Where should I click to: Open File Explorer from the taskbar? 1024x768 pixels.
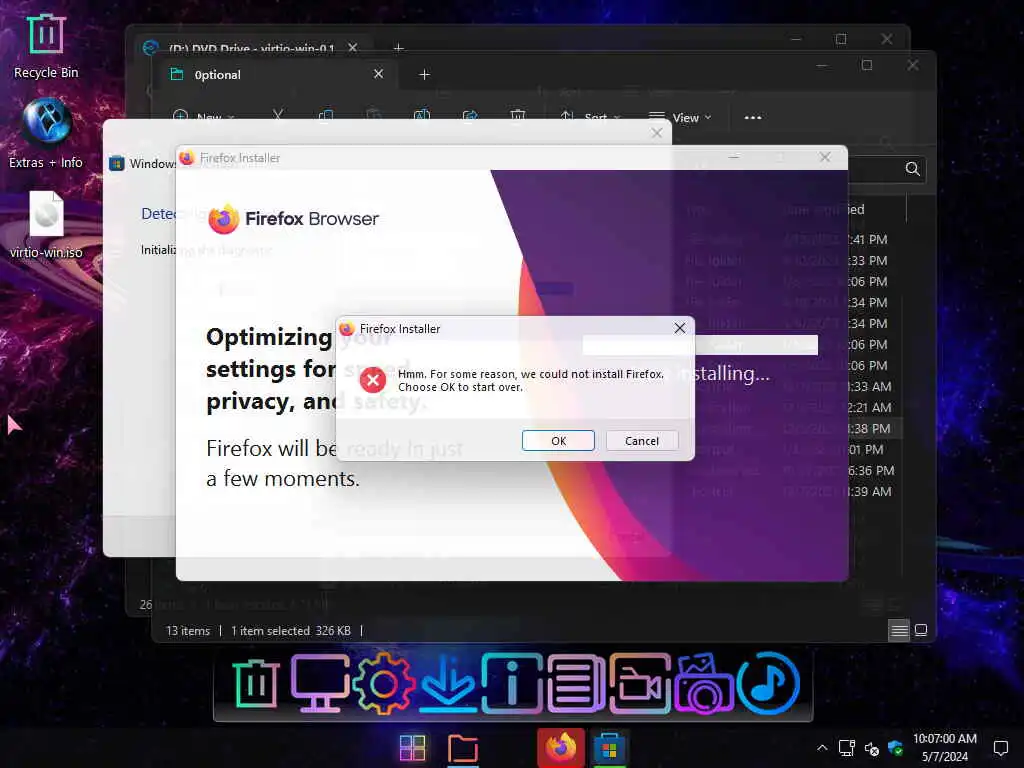[463, 748]
